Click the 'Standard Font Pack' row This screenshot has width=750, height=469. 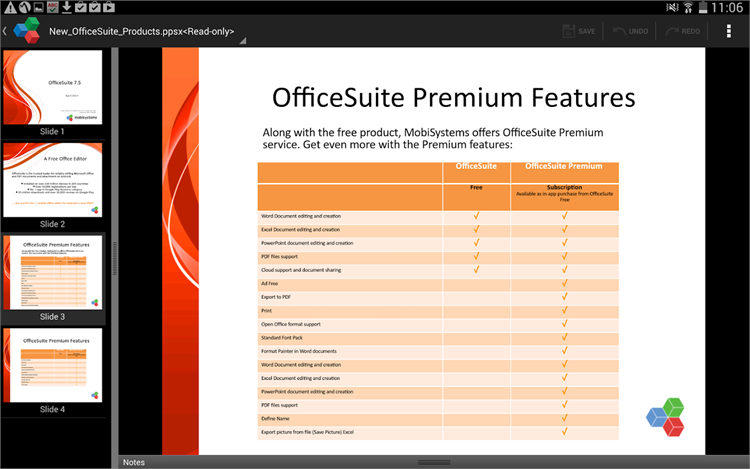click(x=438, y=338)
